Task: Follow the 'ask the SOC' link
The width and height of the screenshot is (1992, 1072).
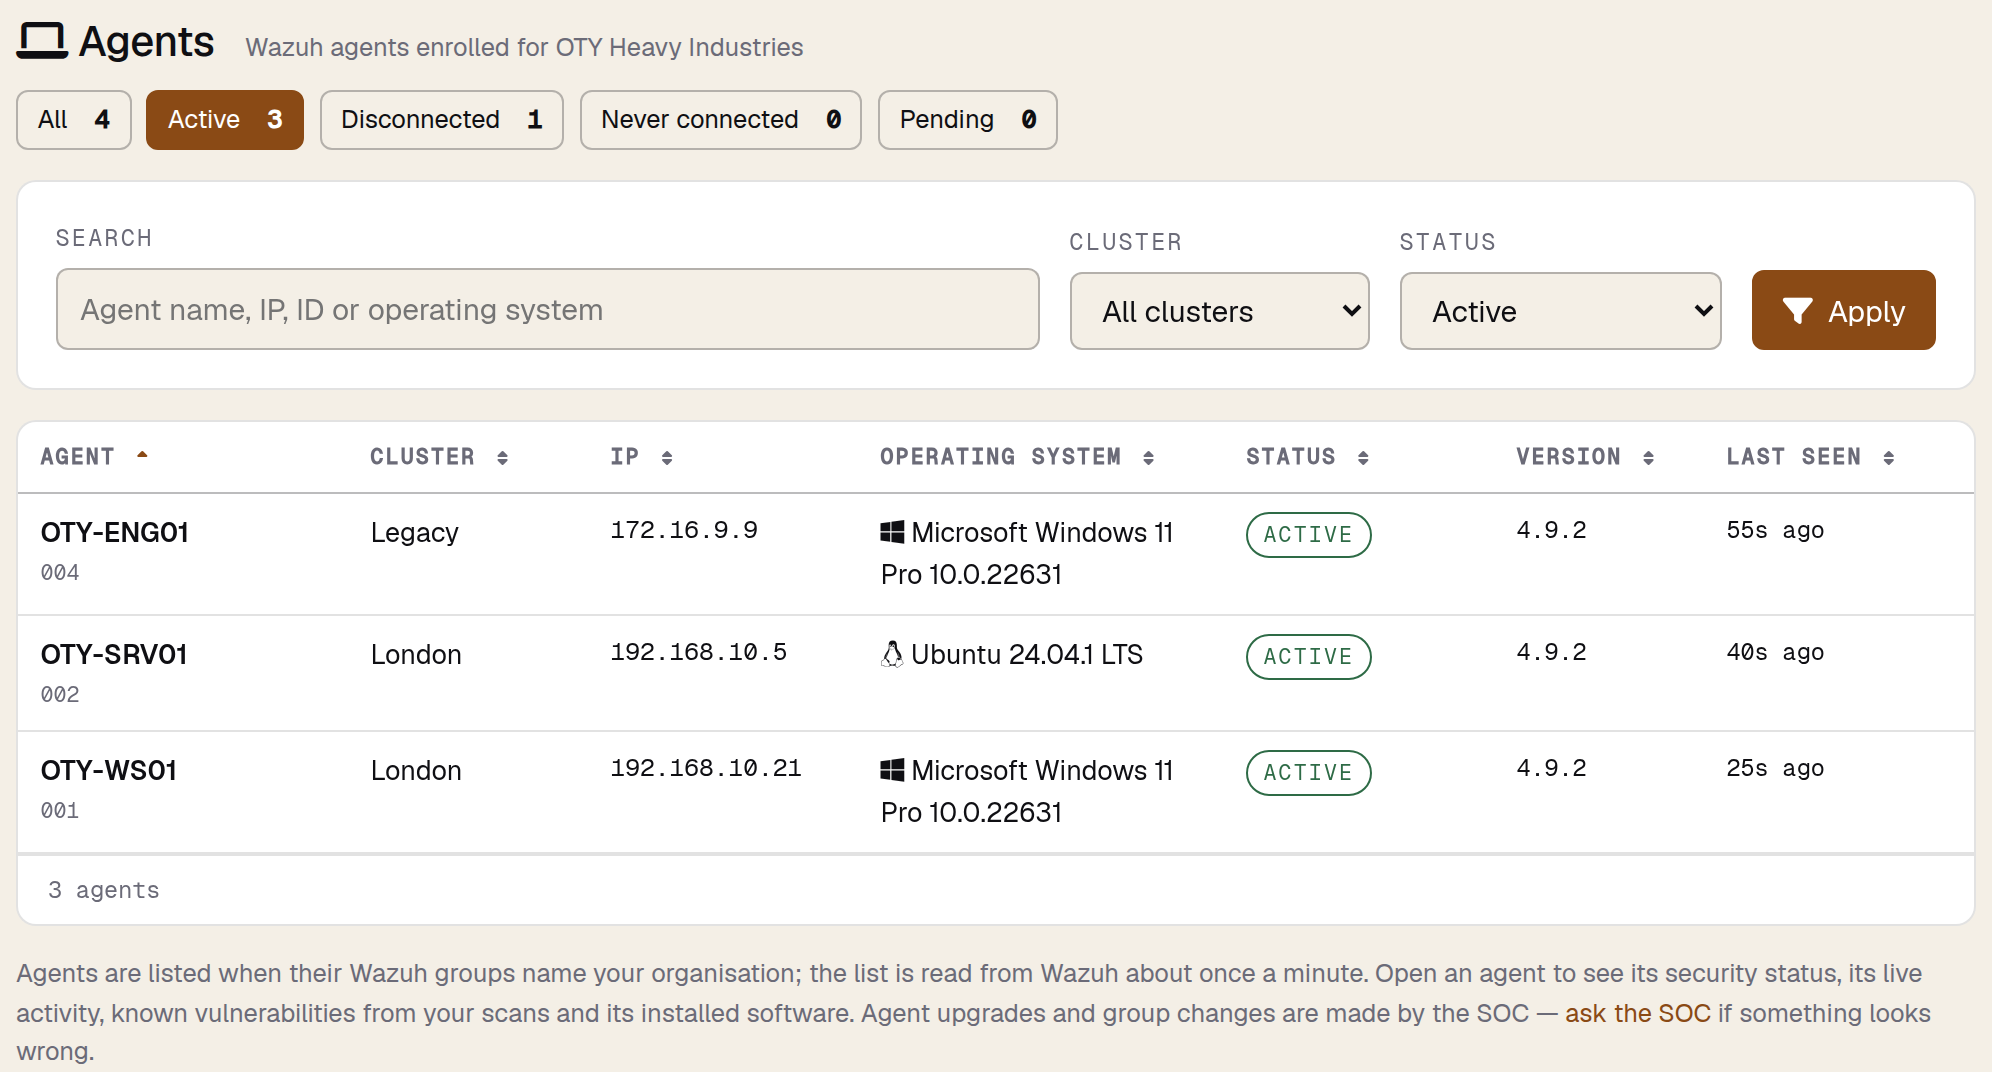Action: tap(1637, 1013)
